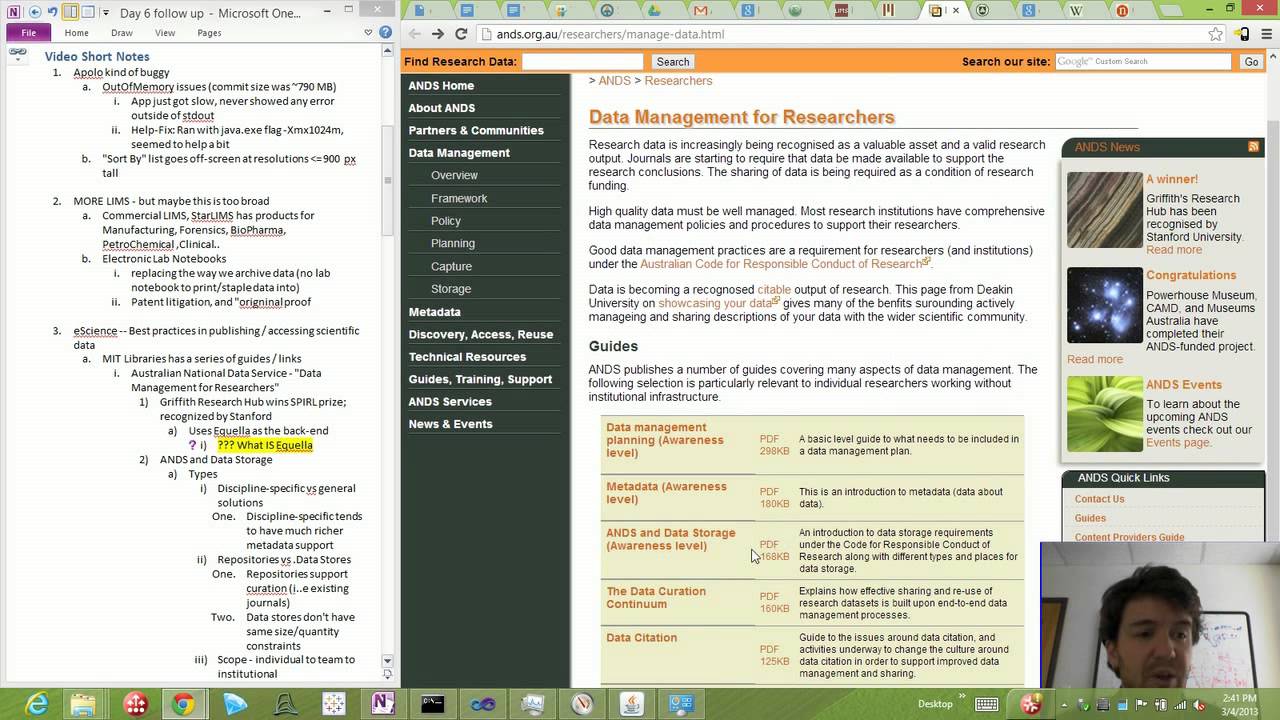This screenshot has width=1280, height=720.
Task: Open OneNote from the taskbar
Action: (x=383, y=704)
